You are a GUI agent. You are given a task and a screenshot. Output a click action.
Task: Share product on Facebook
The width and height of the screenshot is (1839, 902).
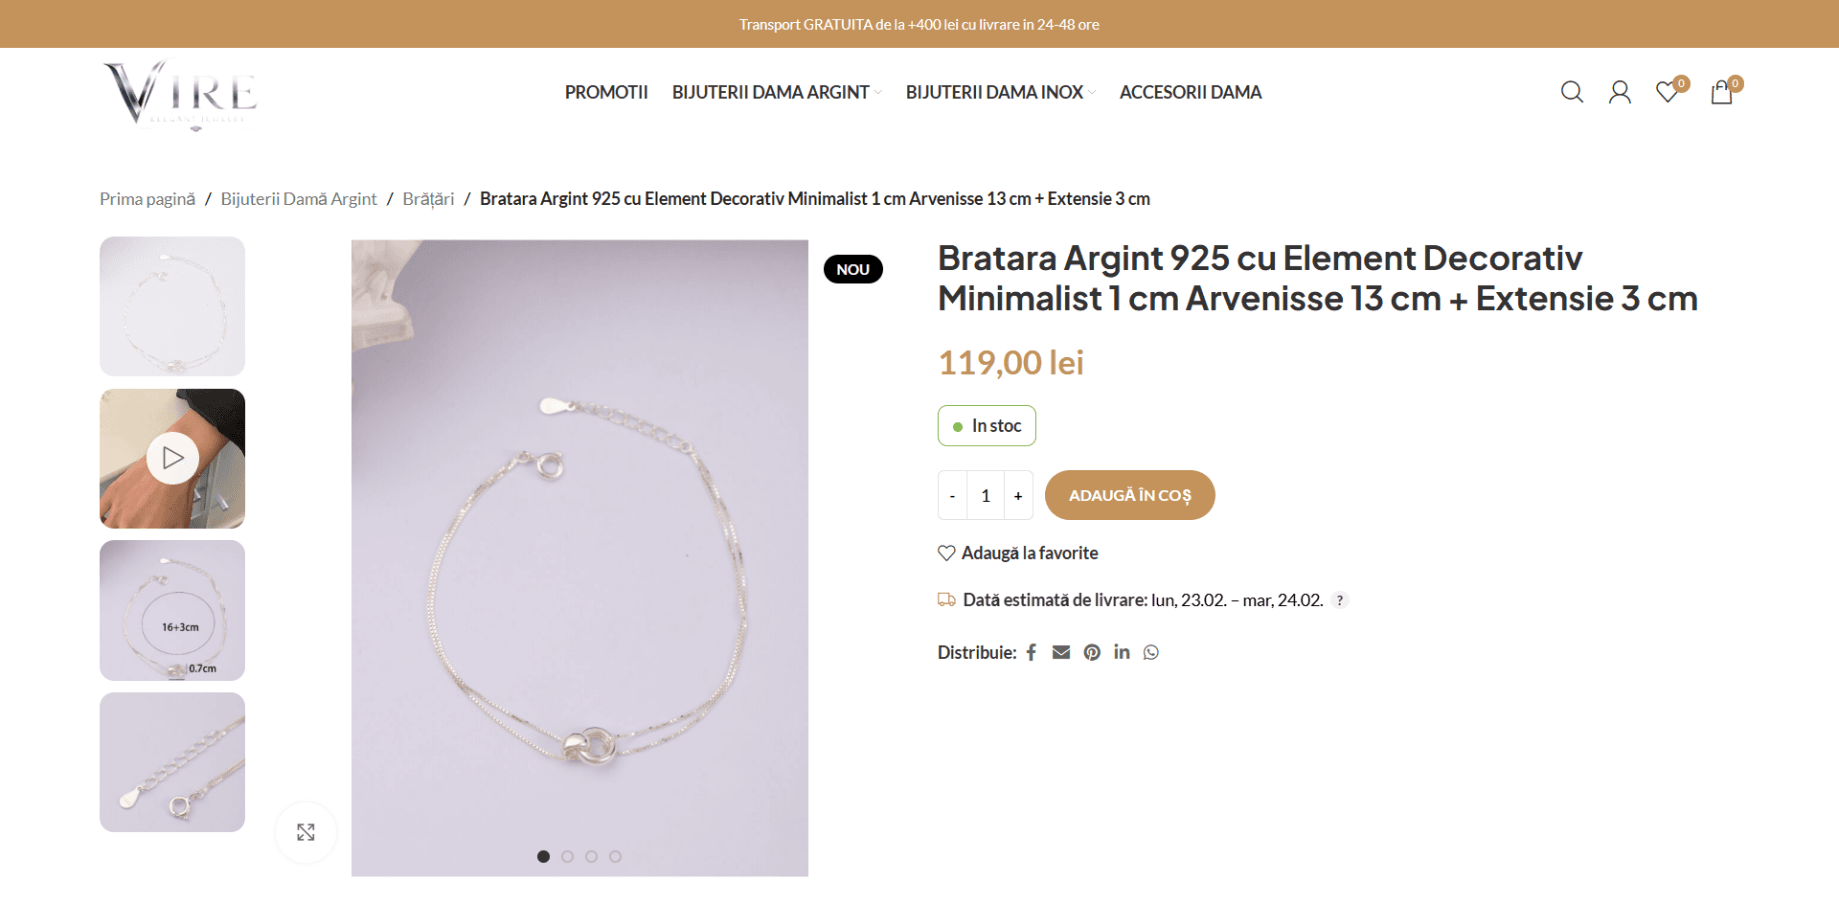pos(1031,653)
